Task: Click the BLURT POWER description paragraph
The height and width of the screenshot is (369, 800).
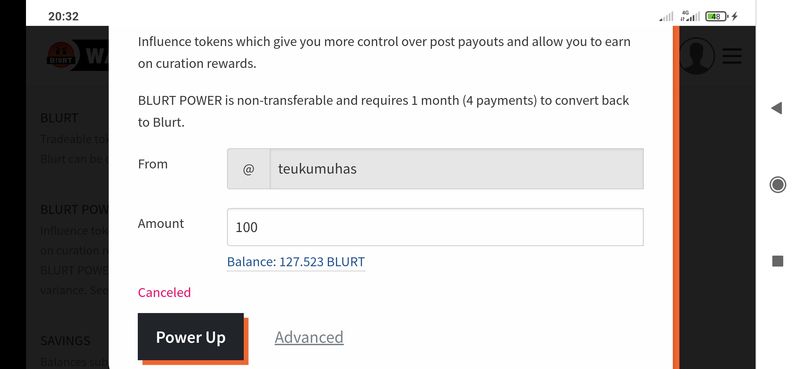Action: pos(384,111)
